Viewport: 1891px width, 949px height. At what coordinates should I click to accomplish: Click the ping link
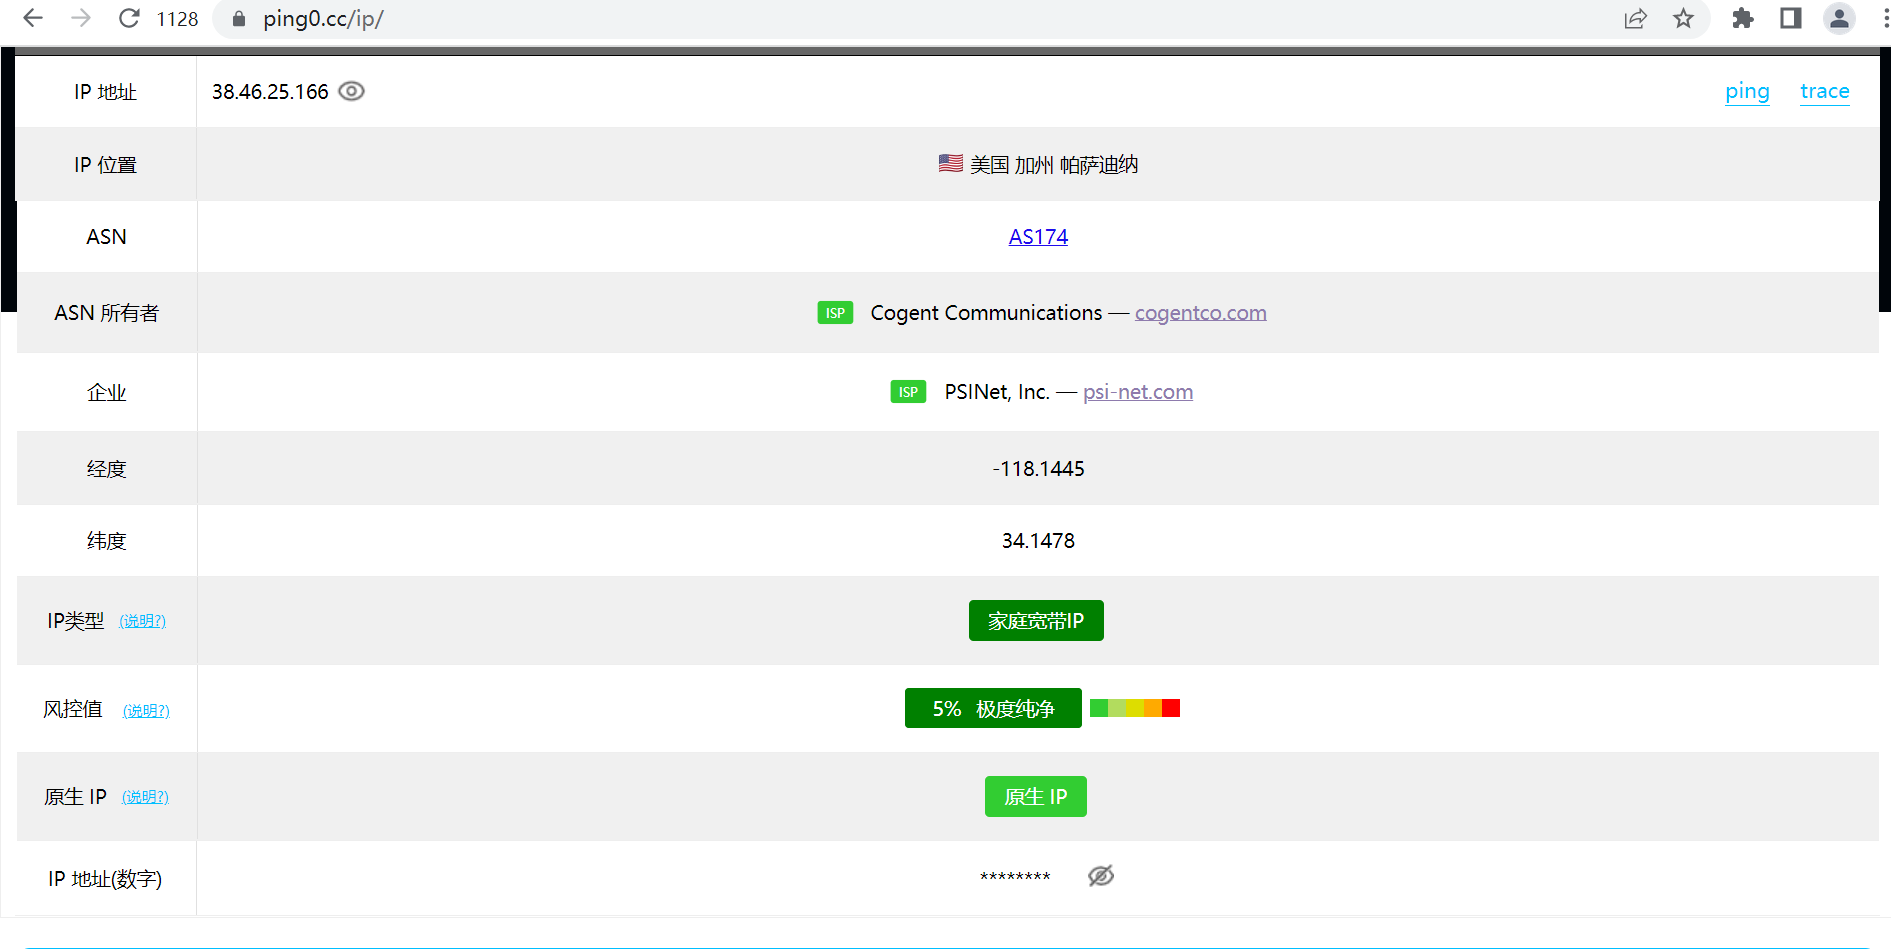pyautogui.click(x=1747, y=91)
